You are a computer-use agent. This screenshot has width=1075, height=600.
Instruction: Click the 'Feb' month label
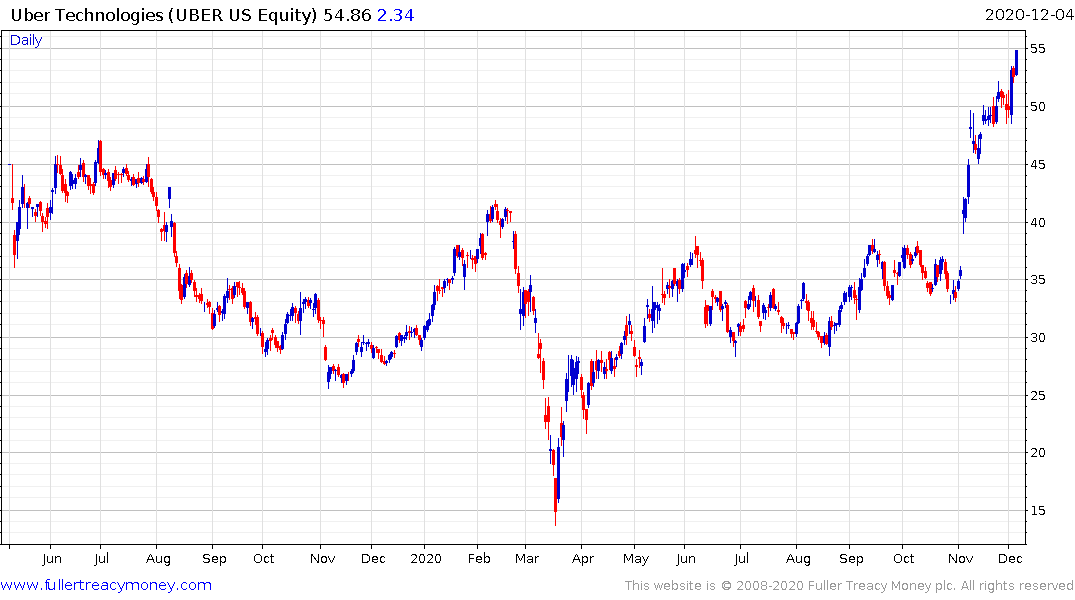click(x=479, y=558)
